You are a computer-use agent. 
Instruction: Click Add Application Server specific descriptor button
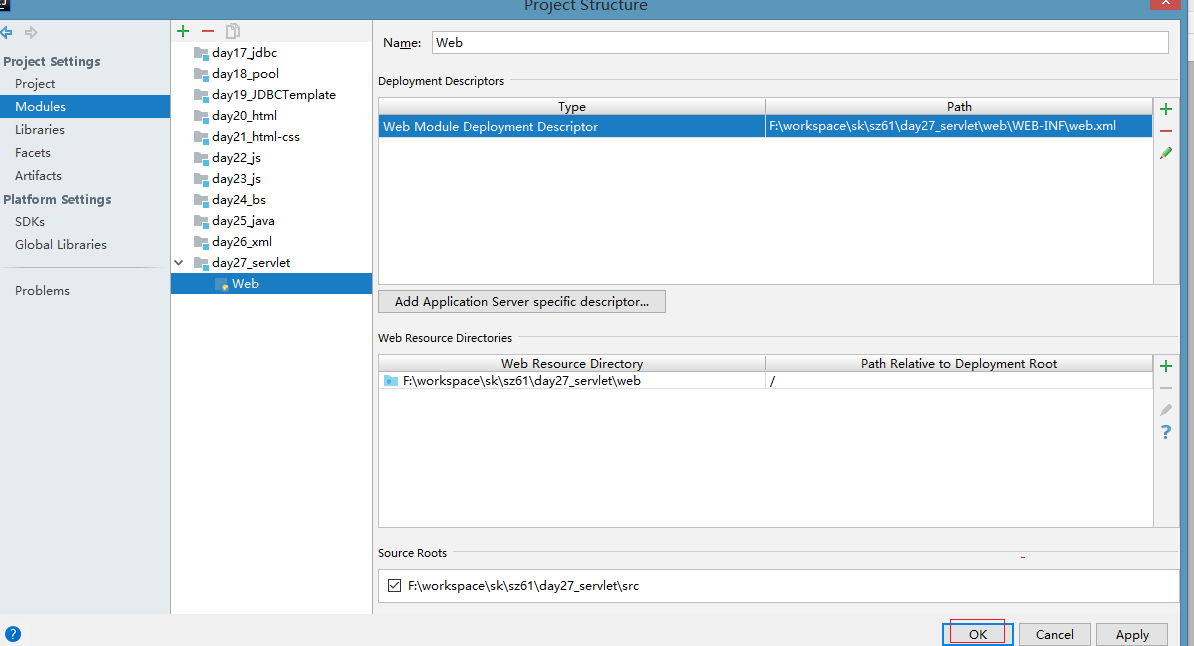point(522,302)
